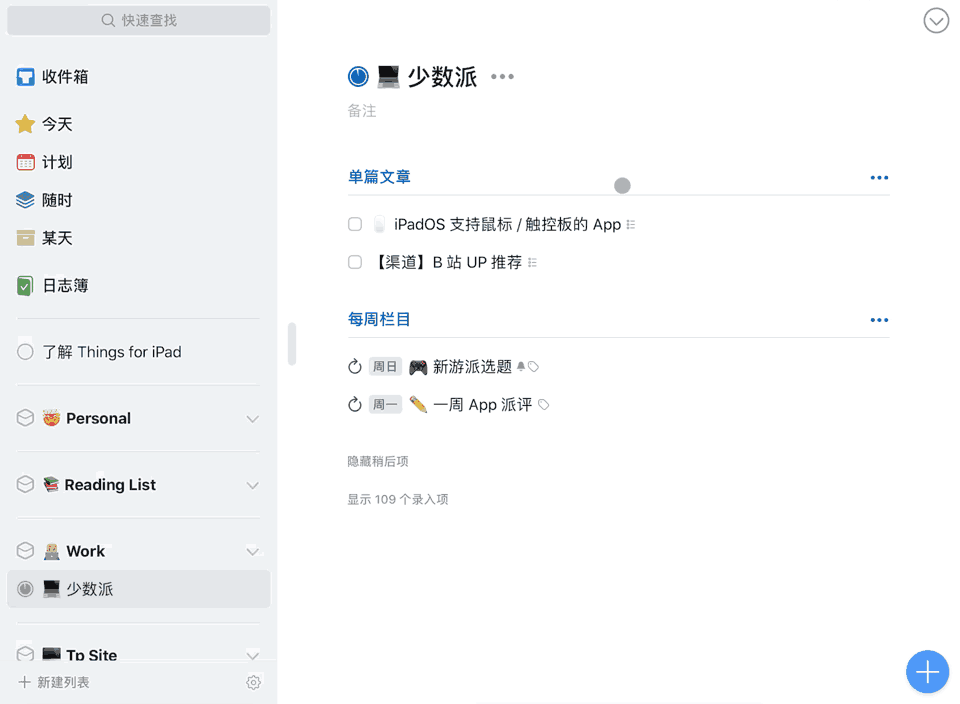Click the blue plus add-task button

click(927, 672)
